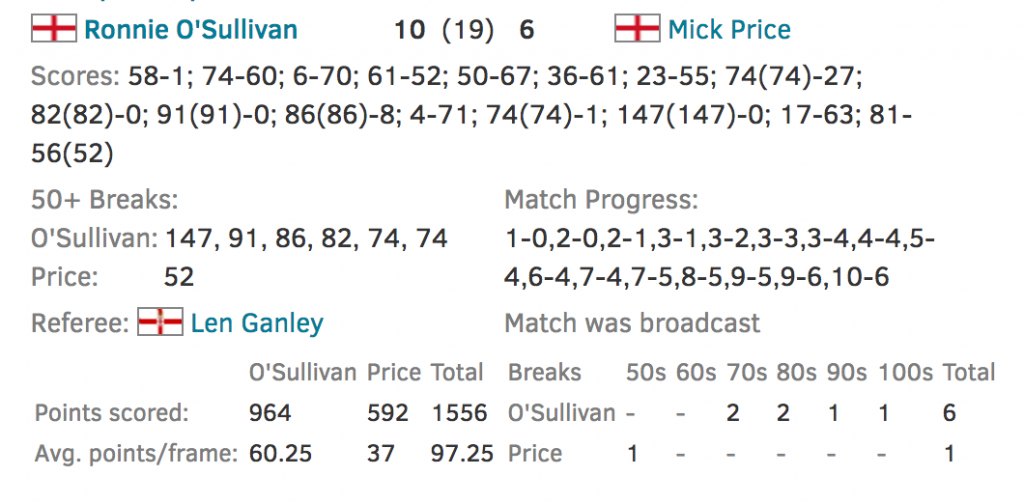Viewport: 1024px width, 504px height.
Task: Click the England flag beside Ronnie O'Sullivan
Action: (53, 28)
